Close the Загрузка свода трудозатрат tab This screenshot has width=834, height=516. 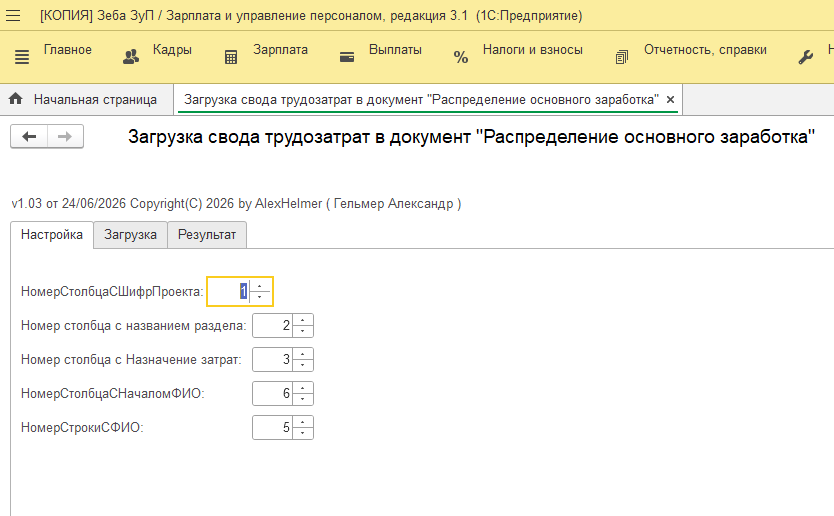[x=670, y=99]
